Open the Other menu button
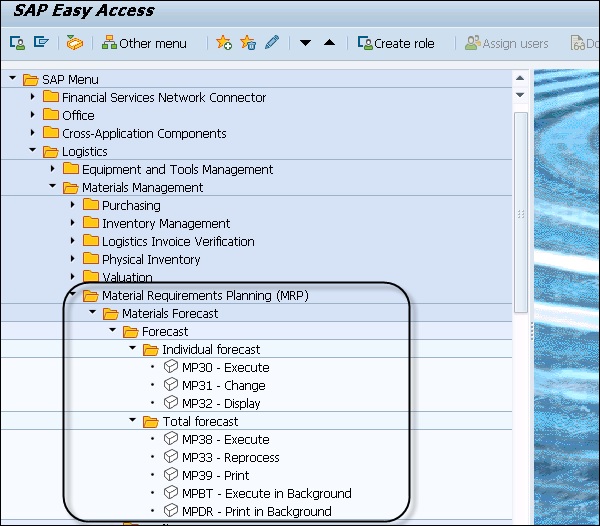 (144, 44)
